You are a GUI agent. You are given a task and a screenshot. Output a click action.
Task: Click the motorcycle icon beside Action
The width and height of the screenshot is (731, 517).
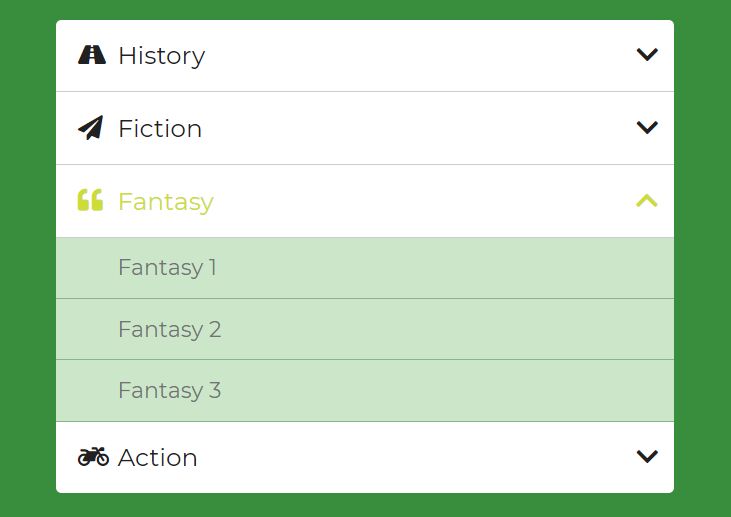pyautogui.click(x=93, y=457)
